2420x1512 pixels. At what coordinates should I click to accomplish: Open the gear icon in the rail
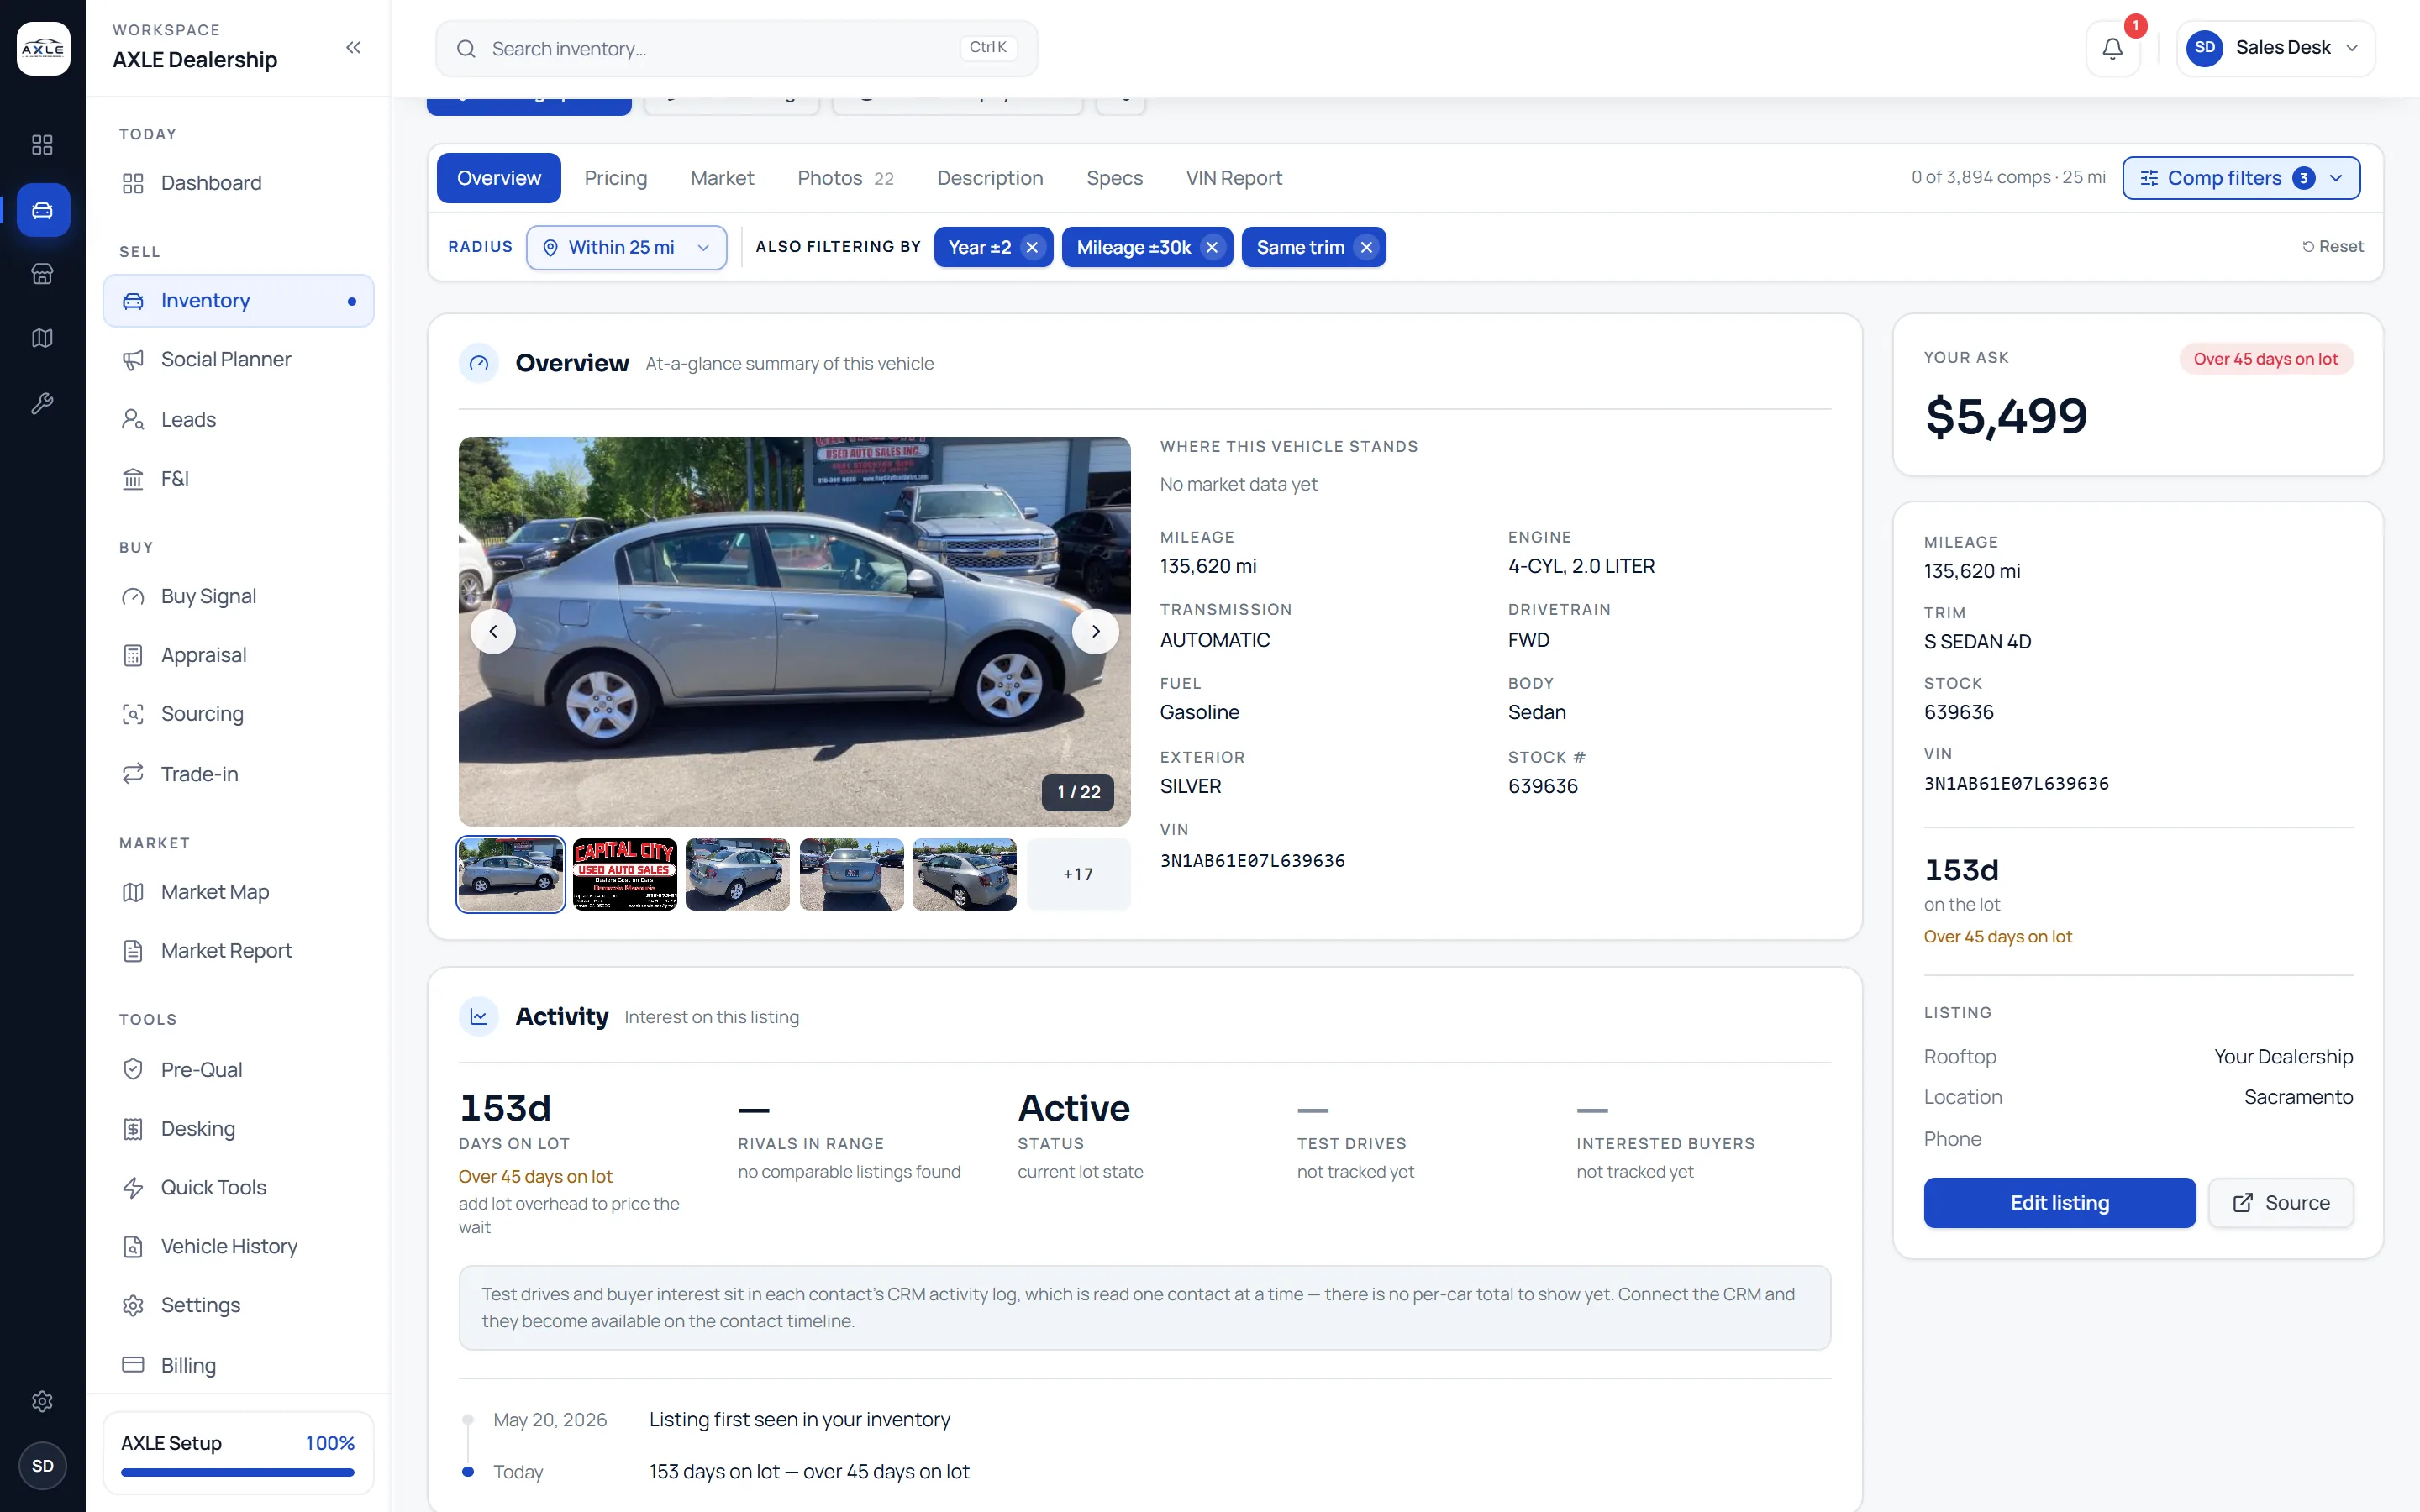(42, 1401)
